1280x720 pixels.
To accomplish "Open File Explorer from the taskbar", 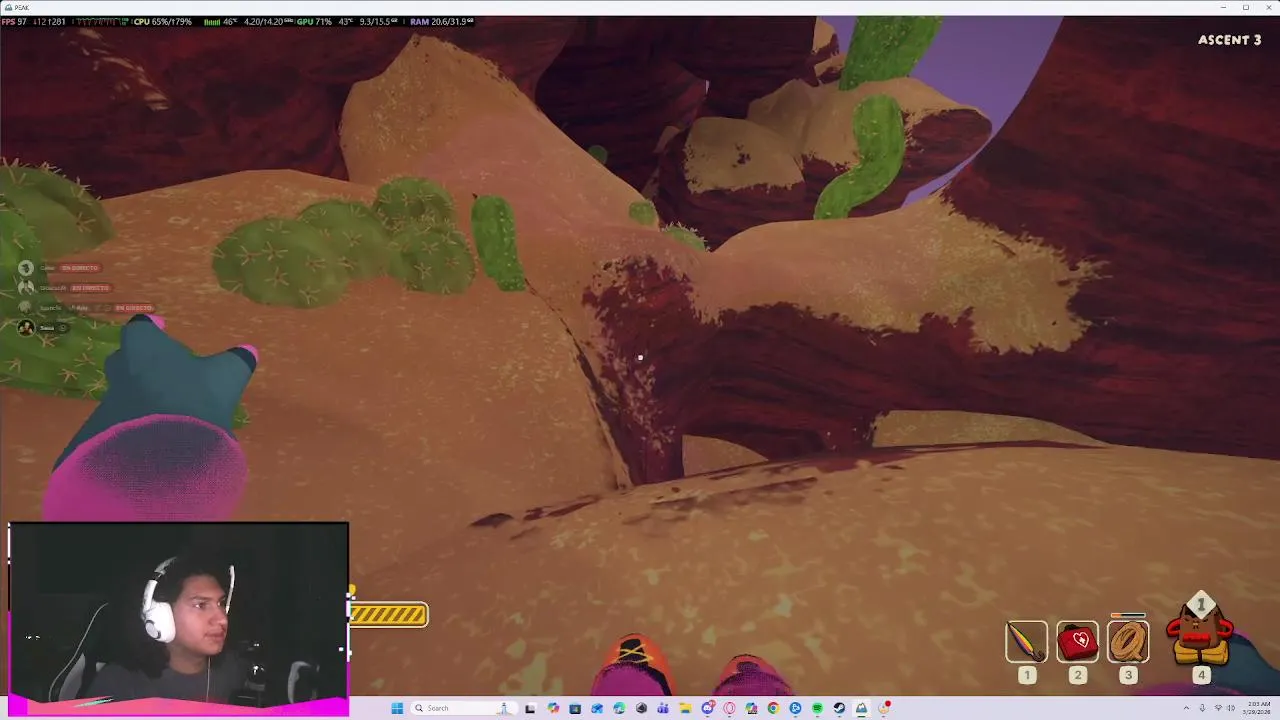I will pyautogui.click(x=685, y=708).
